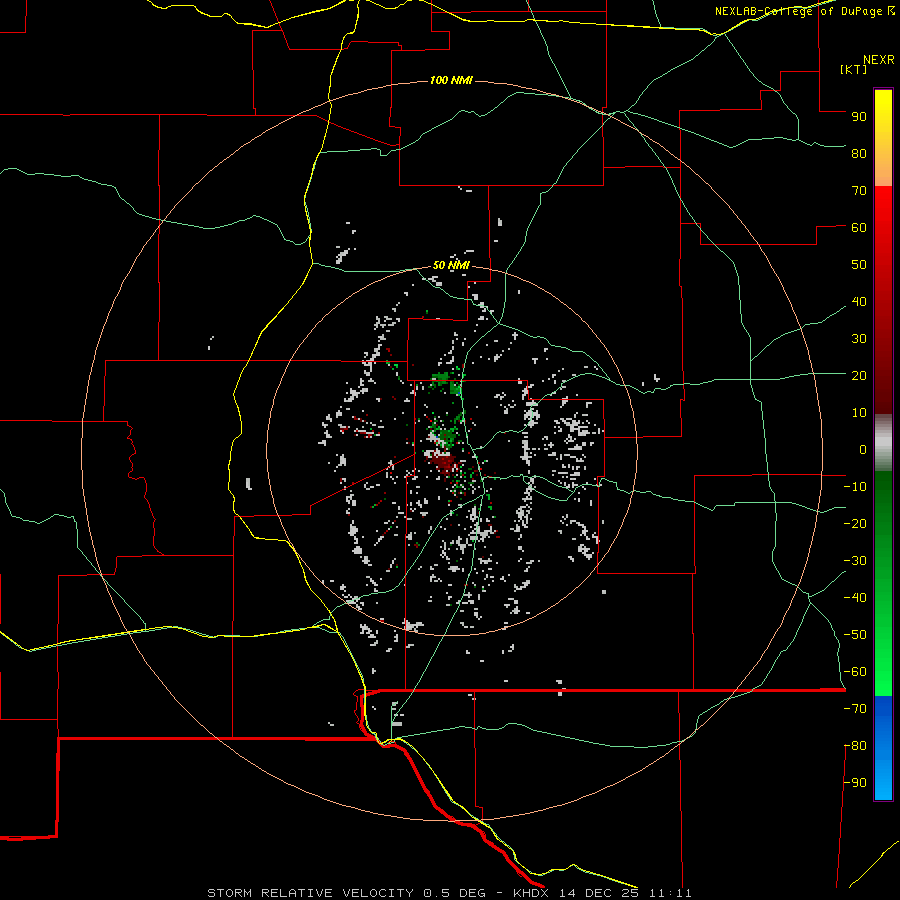The width and height of the screenshot is (900, 900).
Task: Click the "-50" legend value
Action: pyautogui.click(x=855, y=635)
